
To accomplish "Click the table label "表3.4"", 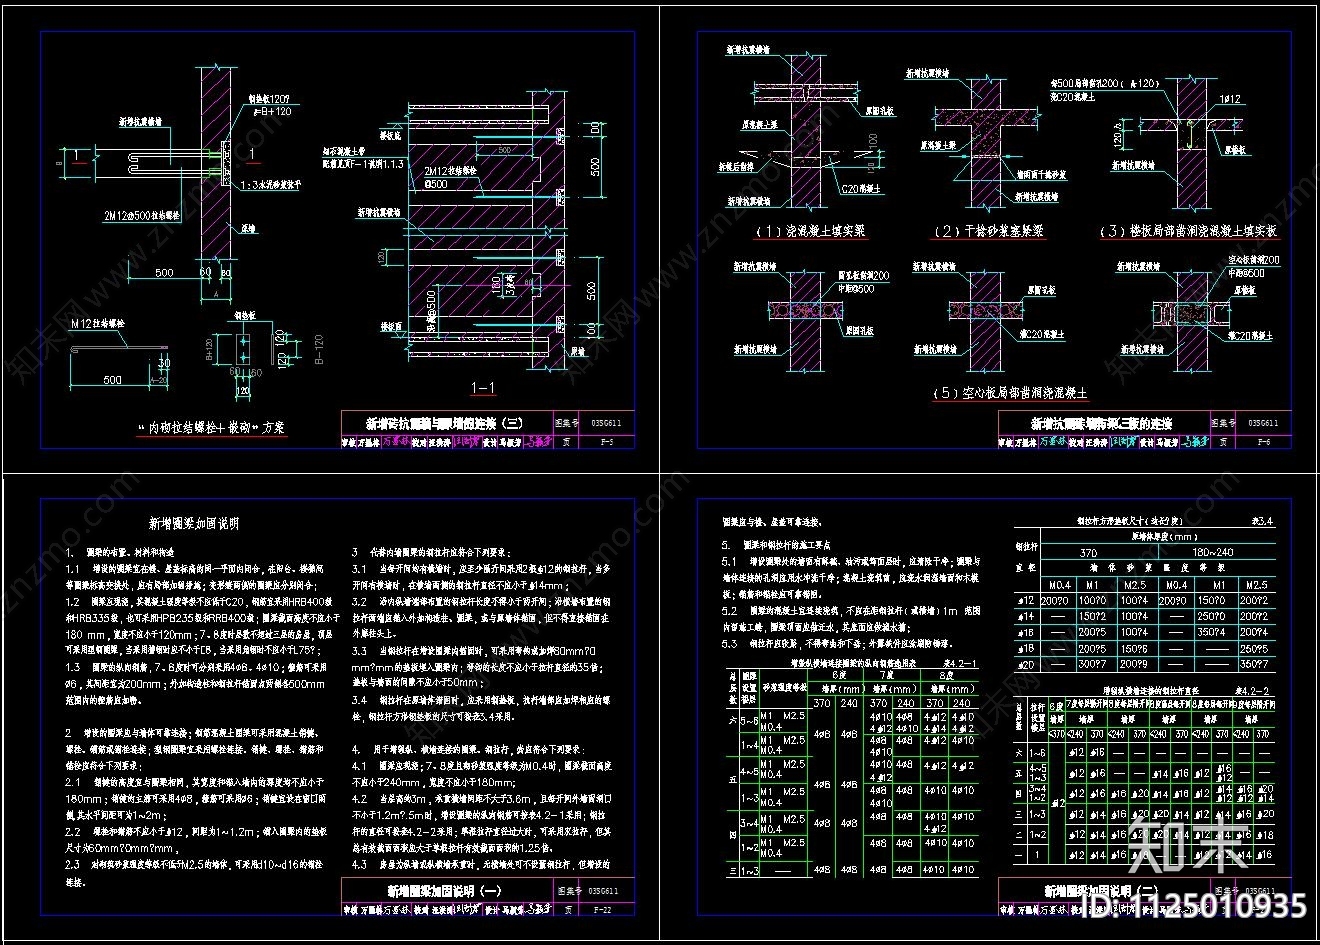I will click(1264, 520).
